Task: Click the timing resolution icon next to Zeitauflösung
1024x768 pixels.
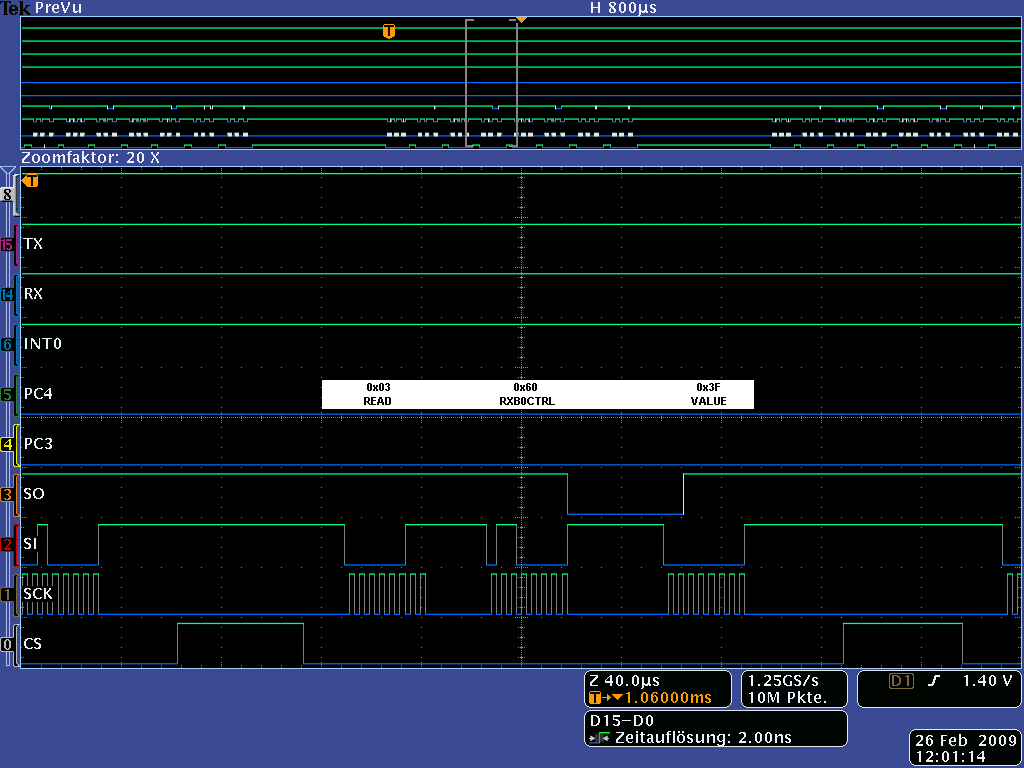Action: coord(599,739)
